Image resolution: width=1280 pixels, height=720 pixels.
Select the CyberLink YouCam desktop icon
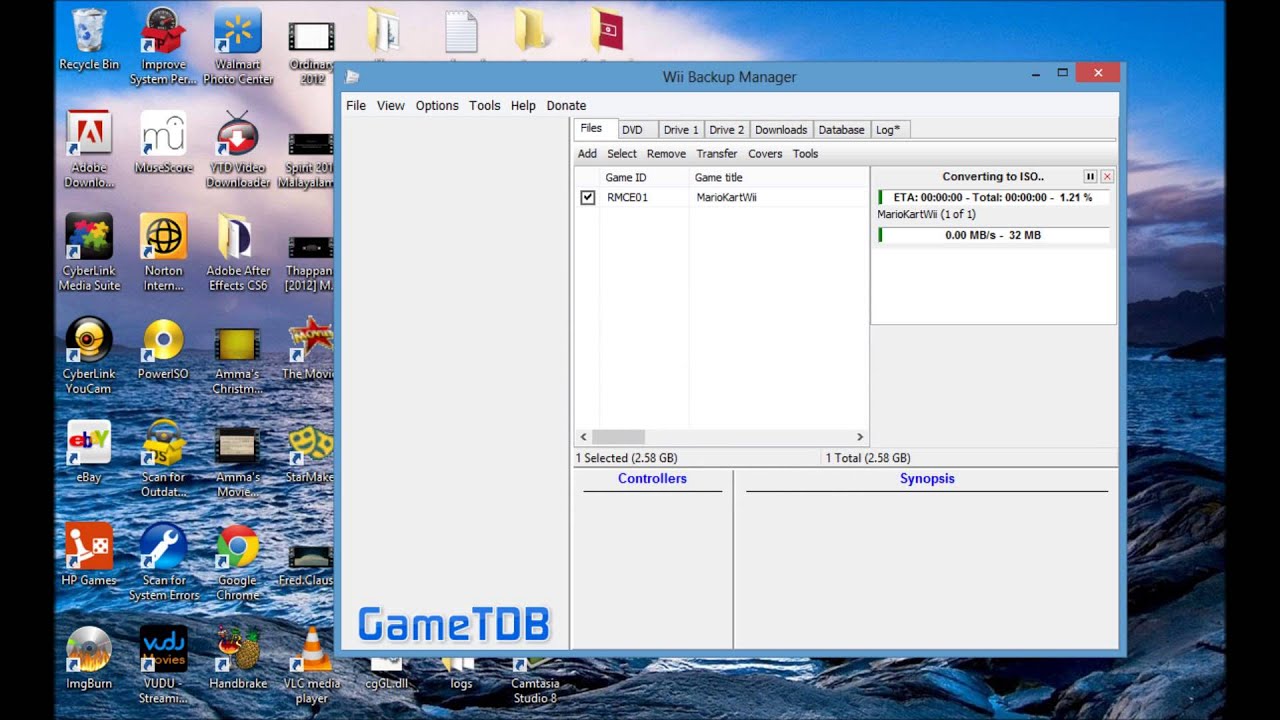click(89, 355)
